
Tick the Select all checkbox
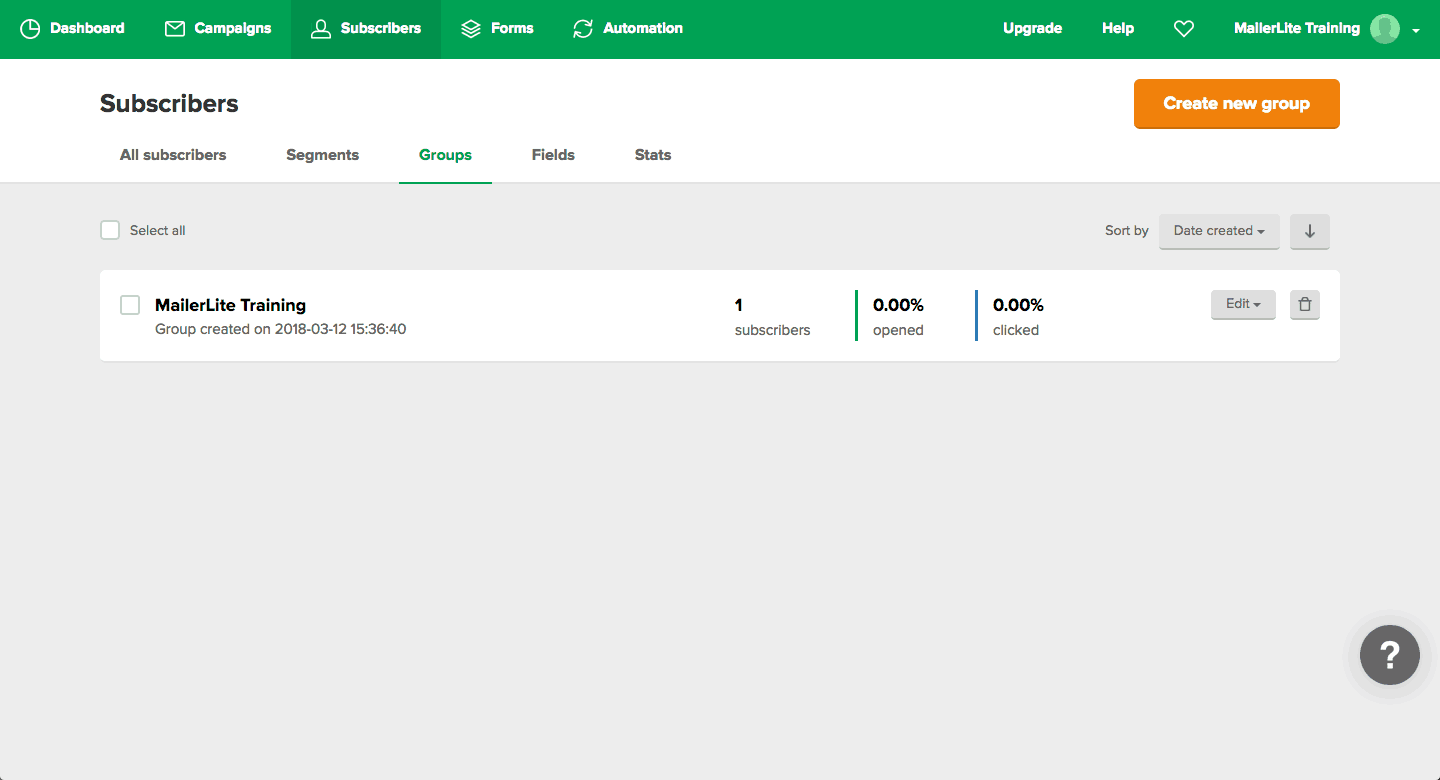(110, 230)
